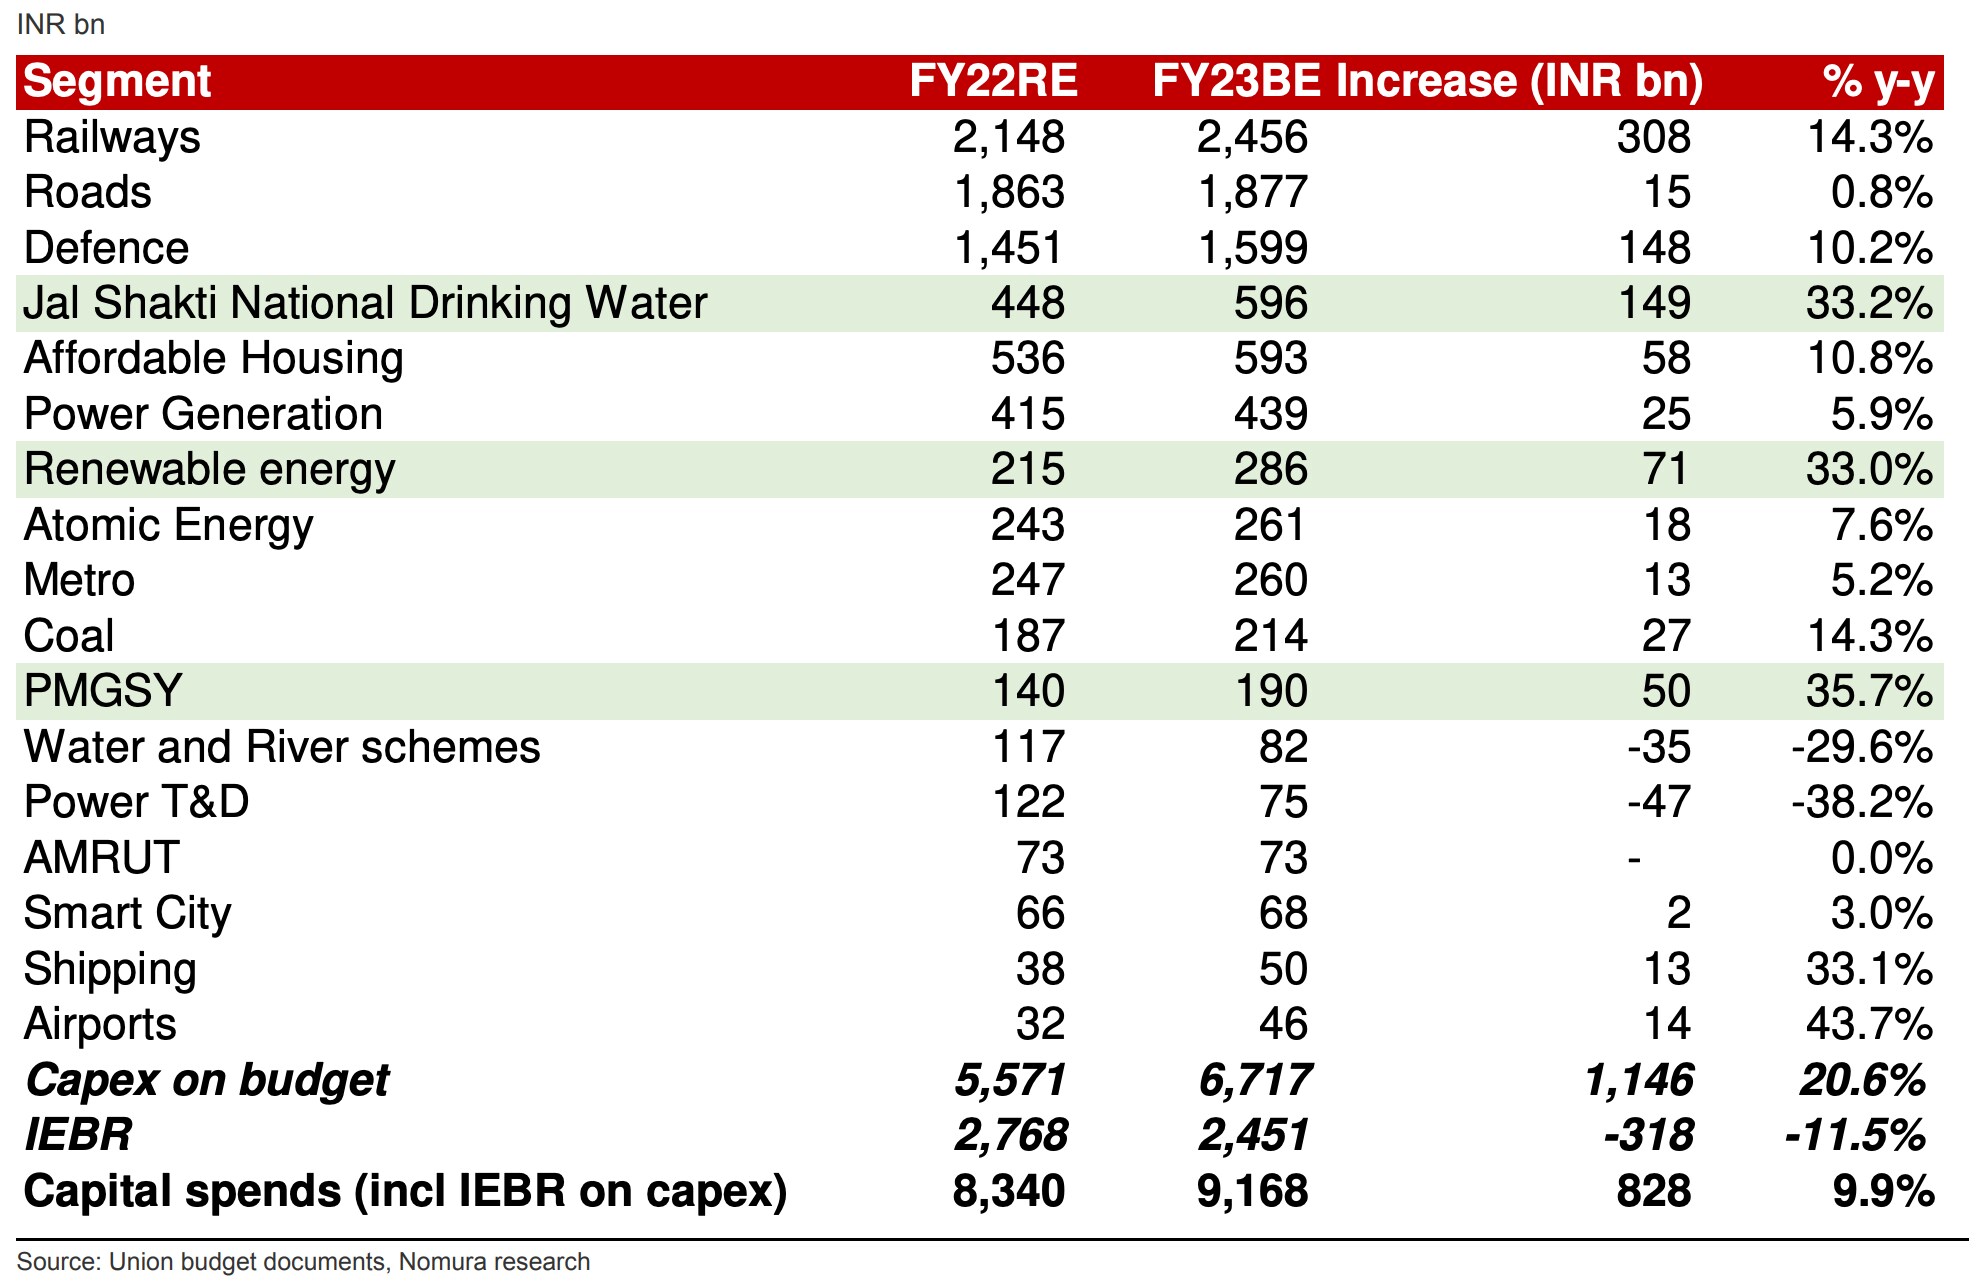Click the INR bn unit label
Viewport: 1986px width, 1283px height.
click(60, 24)
